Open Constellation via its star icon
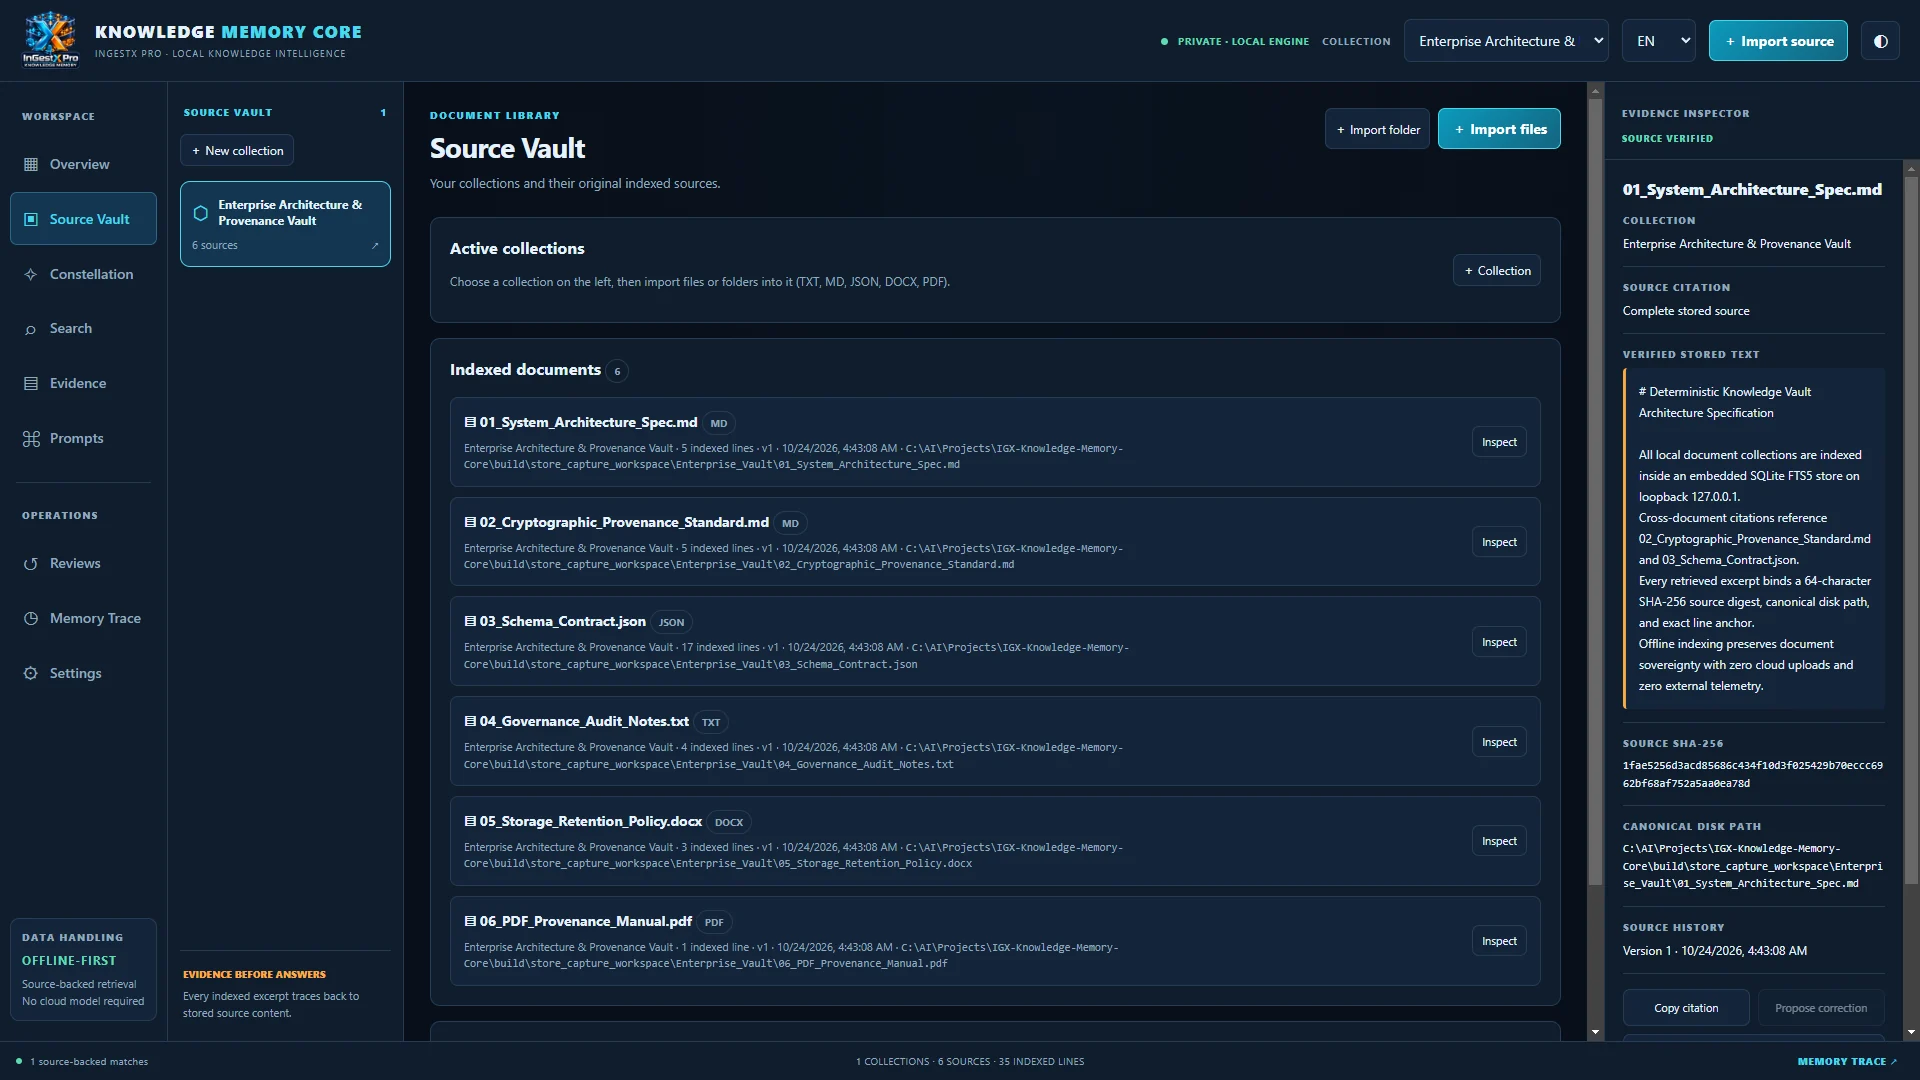 click(x=31, y=274)
